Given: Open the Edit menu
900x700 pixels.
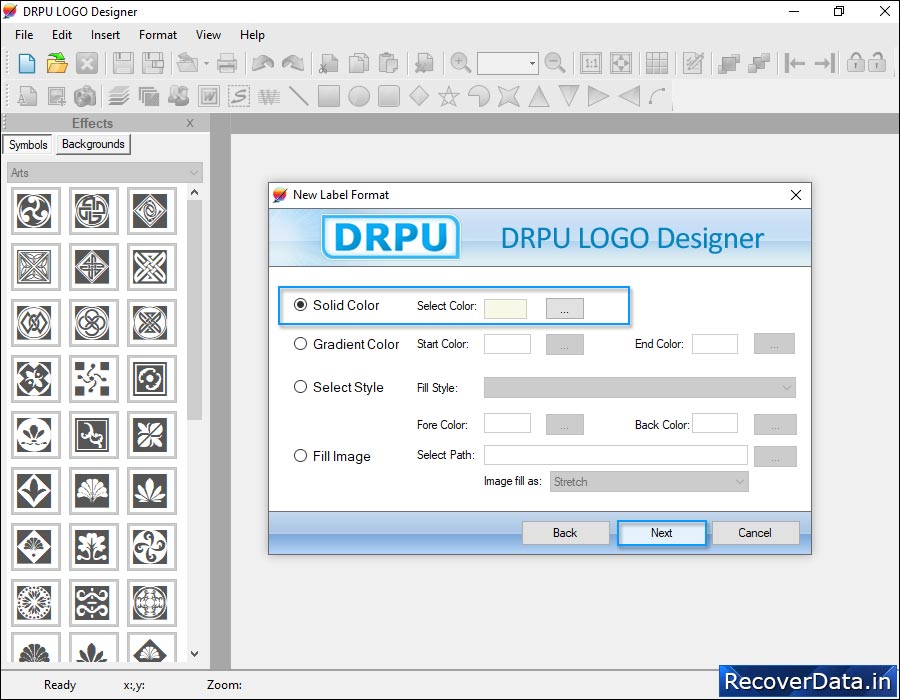Looking at the screenshot, I should (62, 35).
